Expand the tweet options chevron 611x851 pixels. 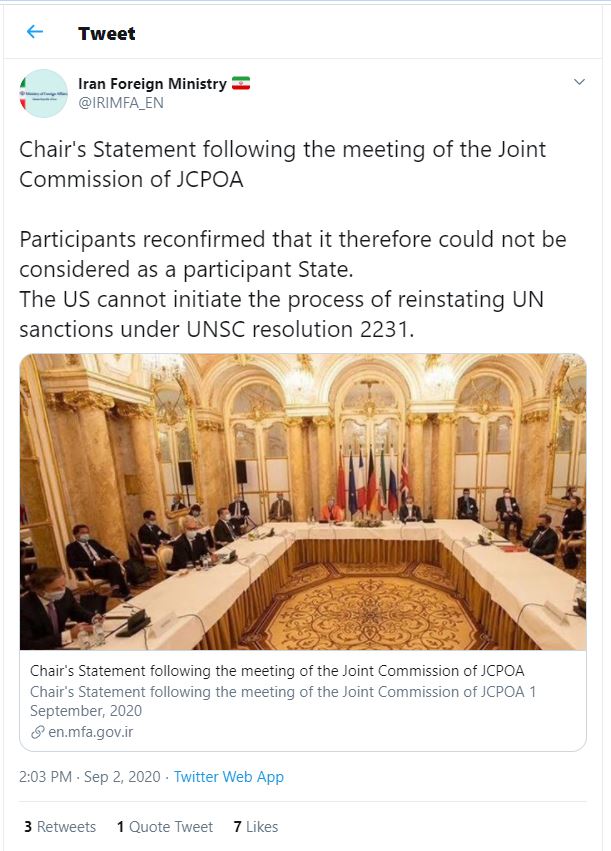[579, 82]
